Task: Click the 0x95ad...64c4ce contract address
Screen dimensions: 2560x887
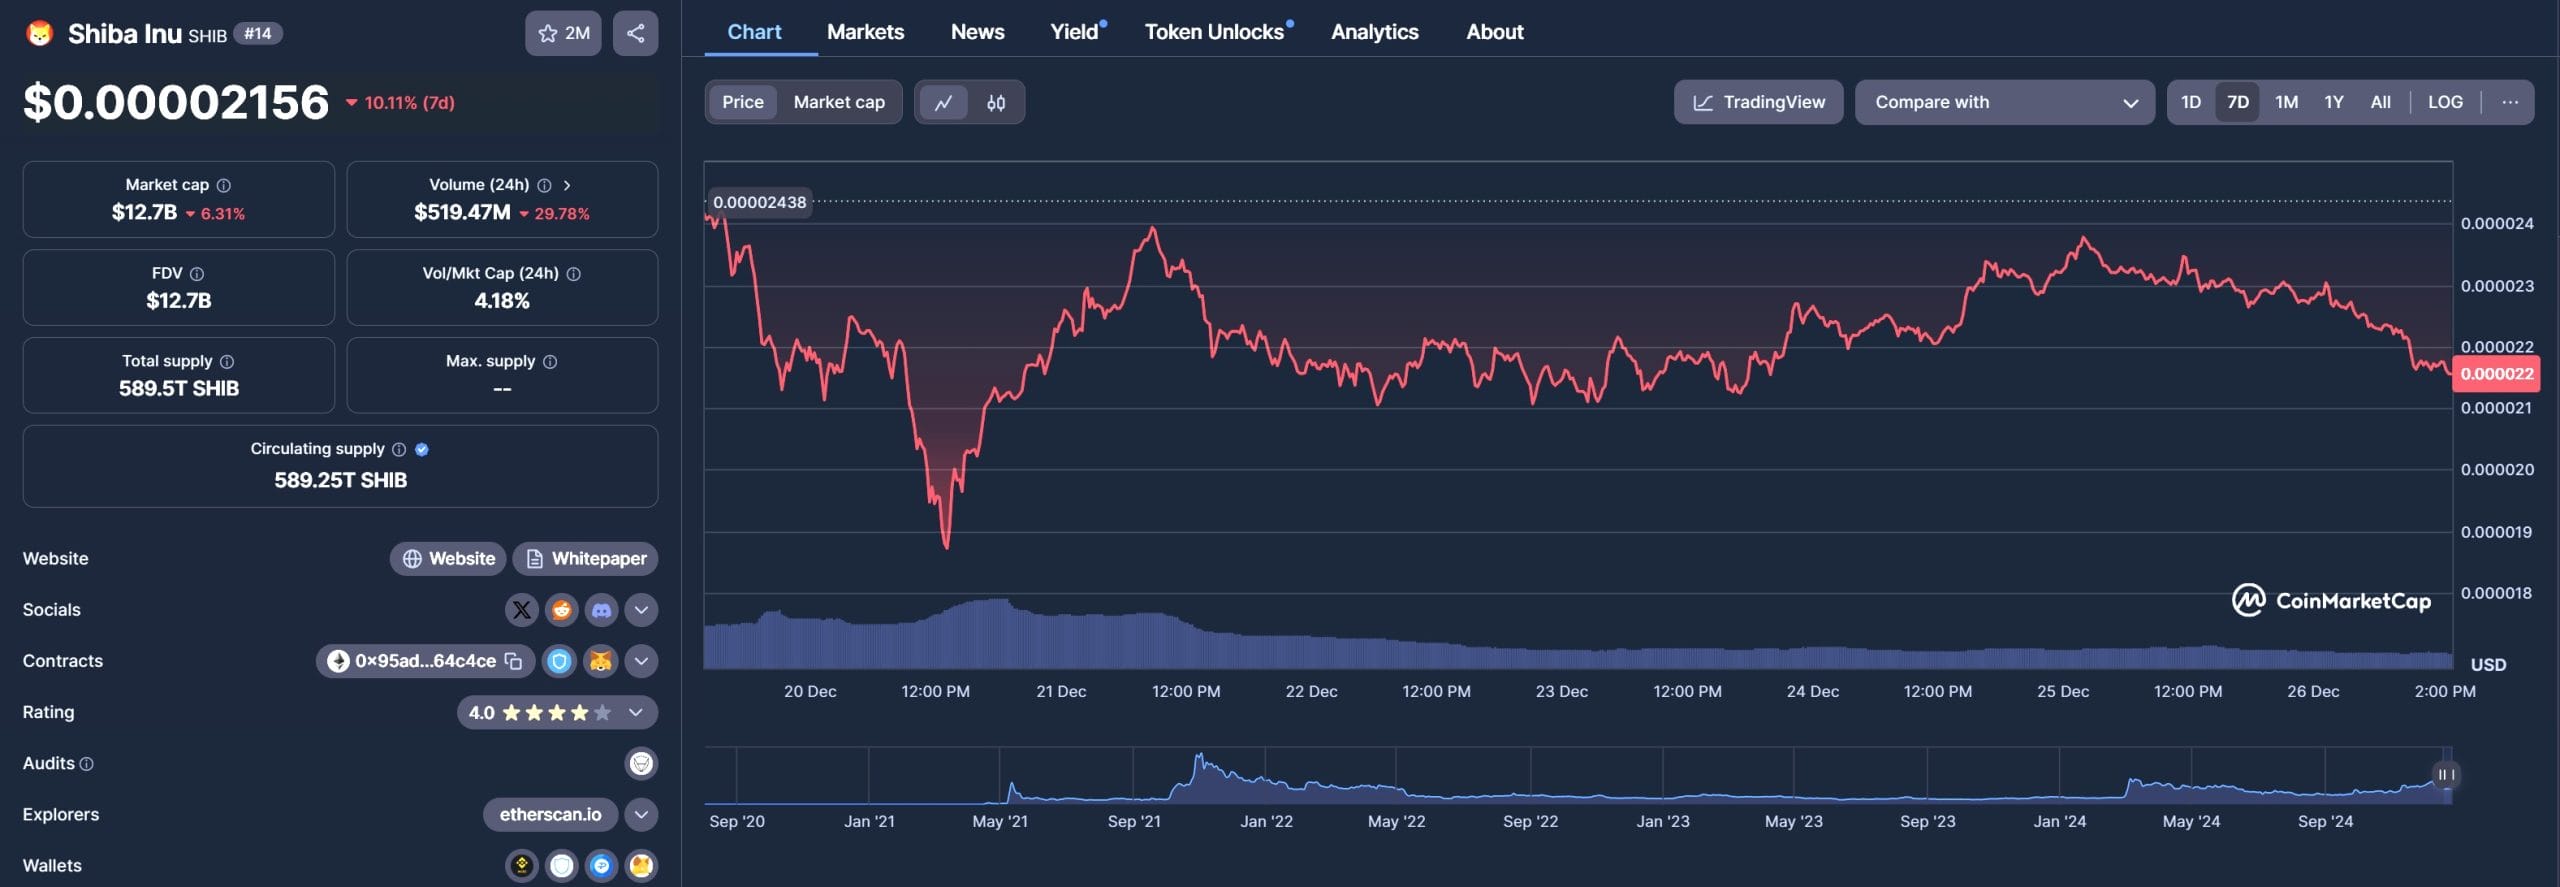Action: [425, 660]
